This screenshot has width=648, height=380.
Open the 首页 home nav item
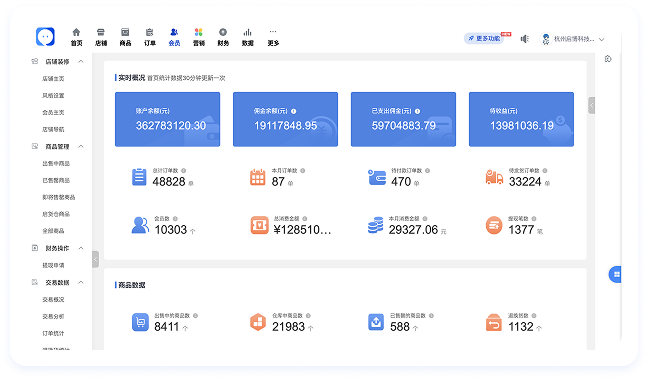pyautogui.click(x=76, y=37)
